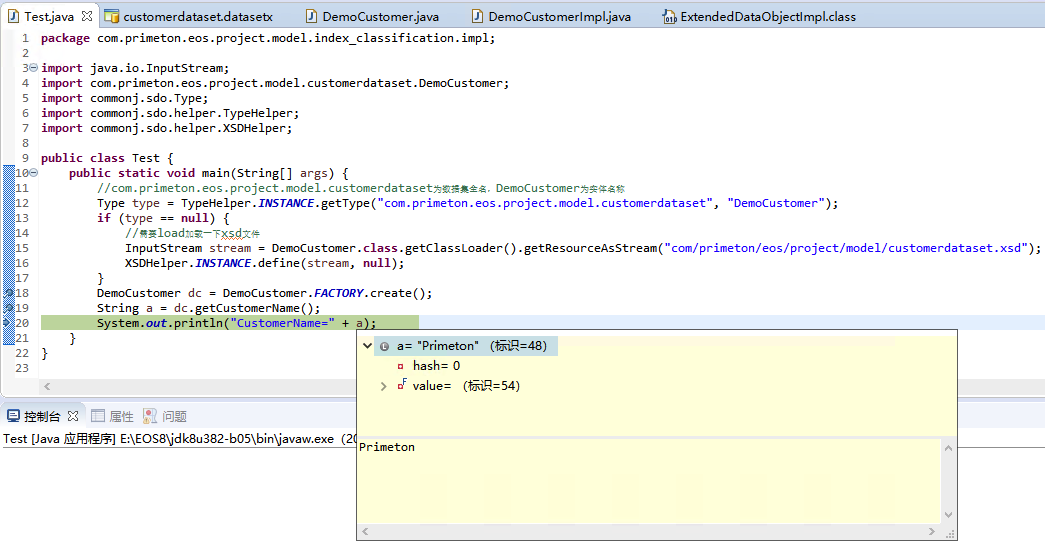
Task: Close the 控制台 console view
Action: point(72,416)
